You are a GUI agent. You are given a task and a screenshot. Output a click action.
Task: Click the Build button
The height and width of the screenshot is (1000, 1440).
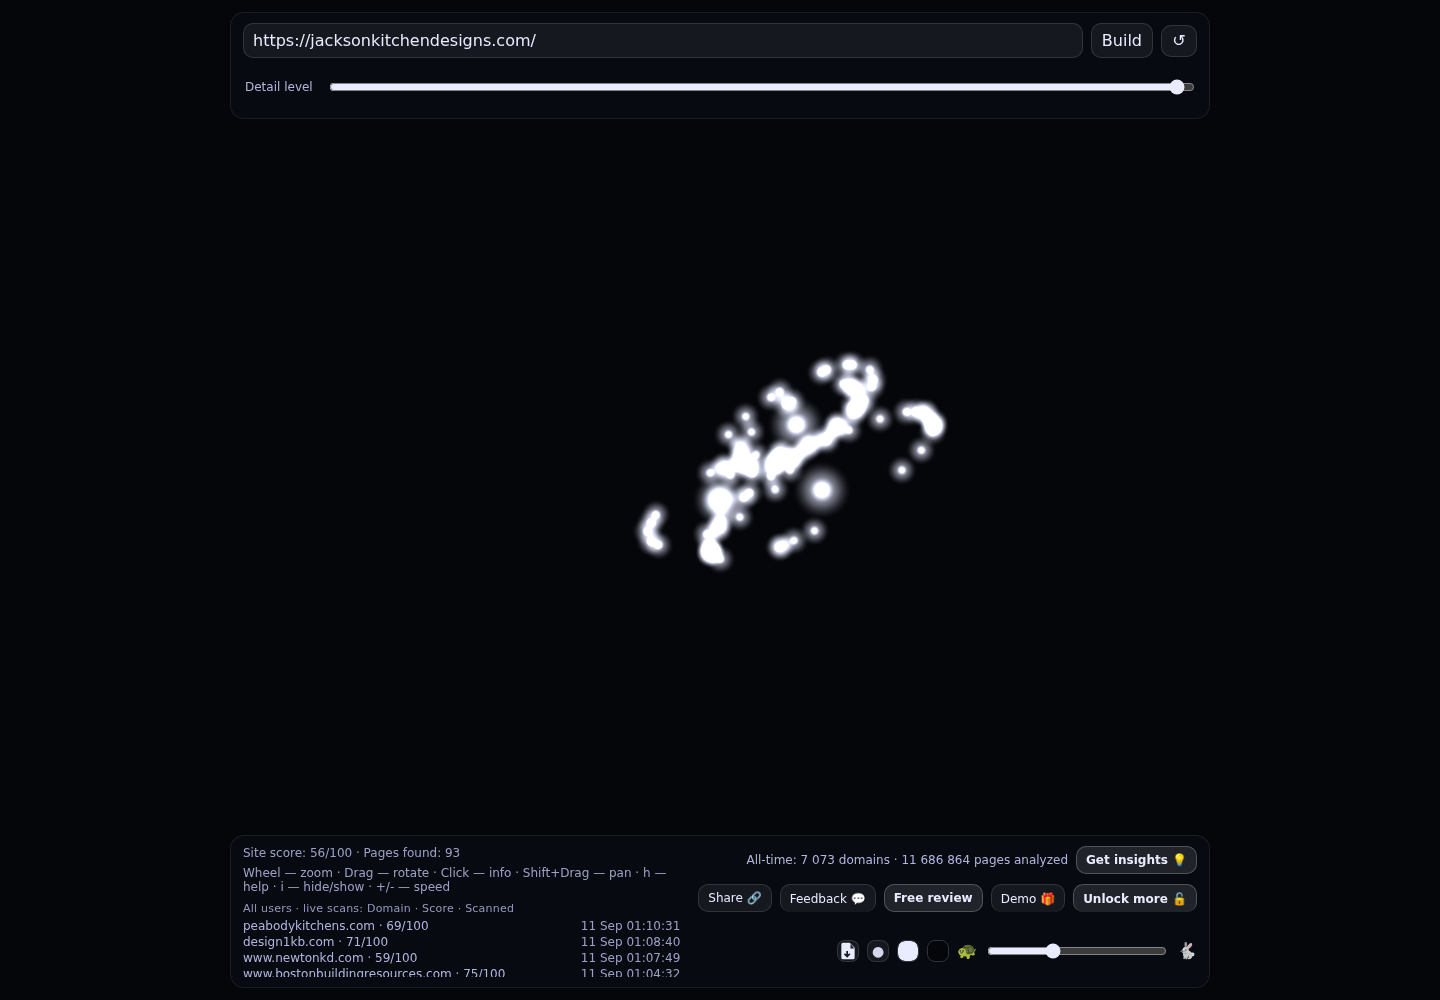[x=1122, y=40]
